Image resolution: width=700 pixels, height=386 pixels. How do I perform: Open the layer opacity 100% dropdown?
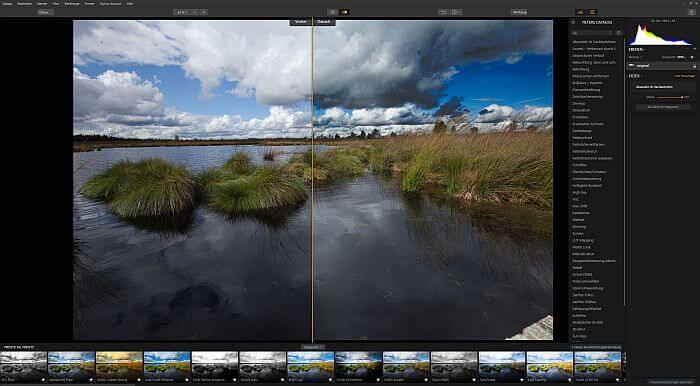(x=681, y=57)
